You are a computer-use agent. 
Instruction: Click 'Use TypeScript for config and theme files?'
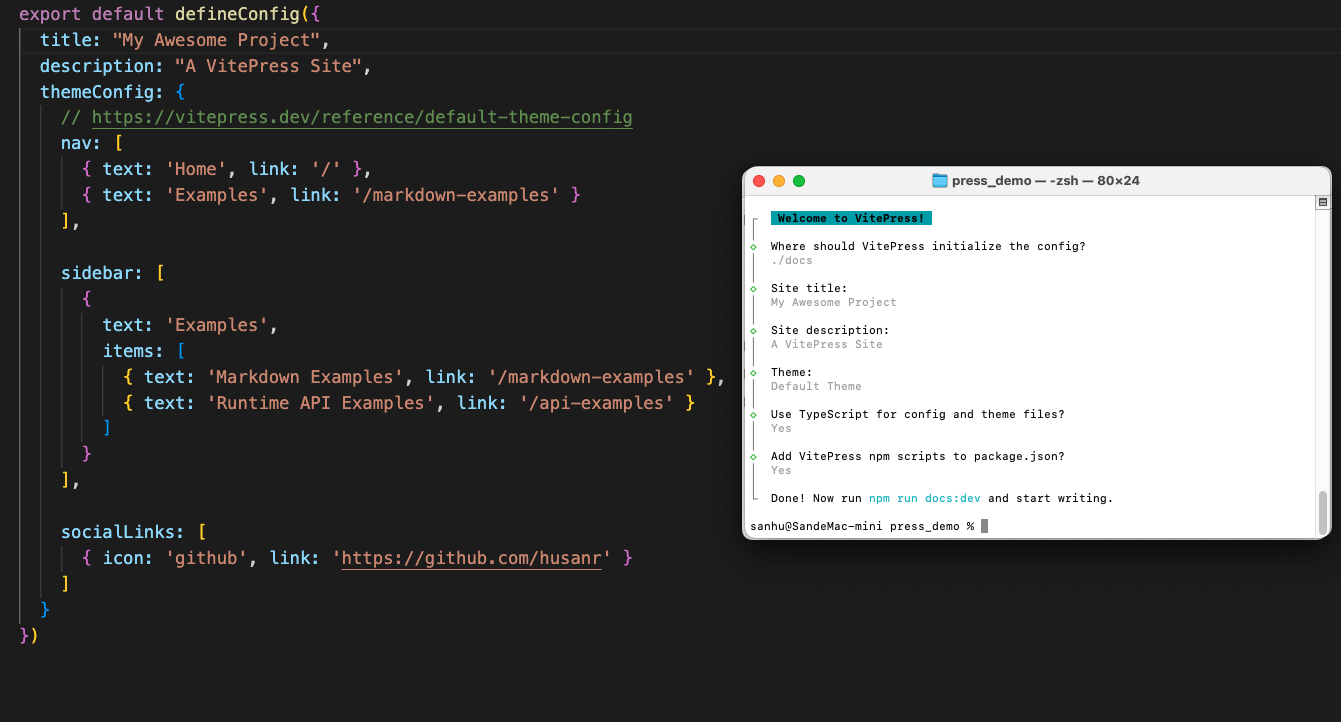point(918,414)
